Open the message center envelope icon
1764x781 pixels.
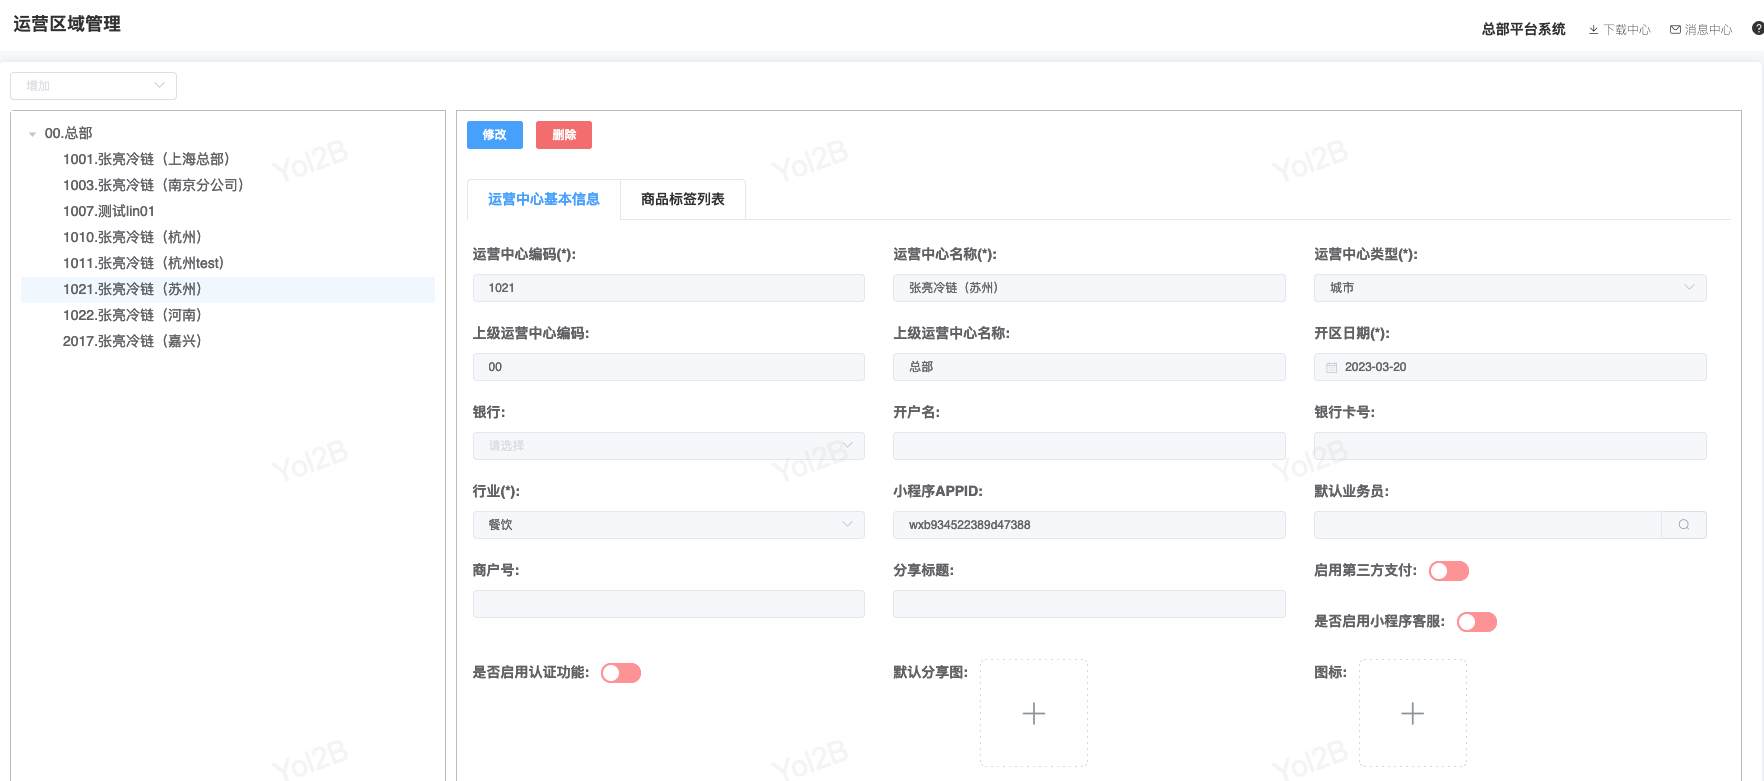click(1675, 30)
